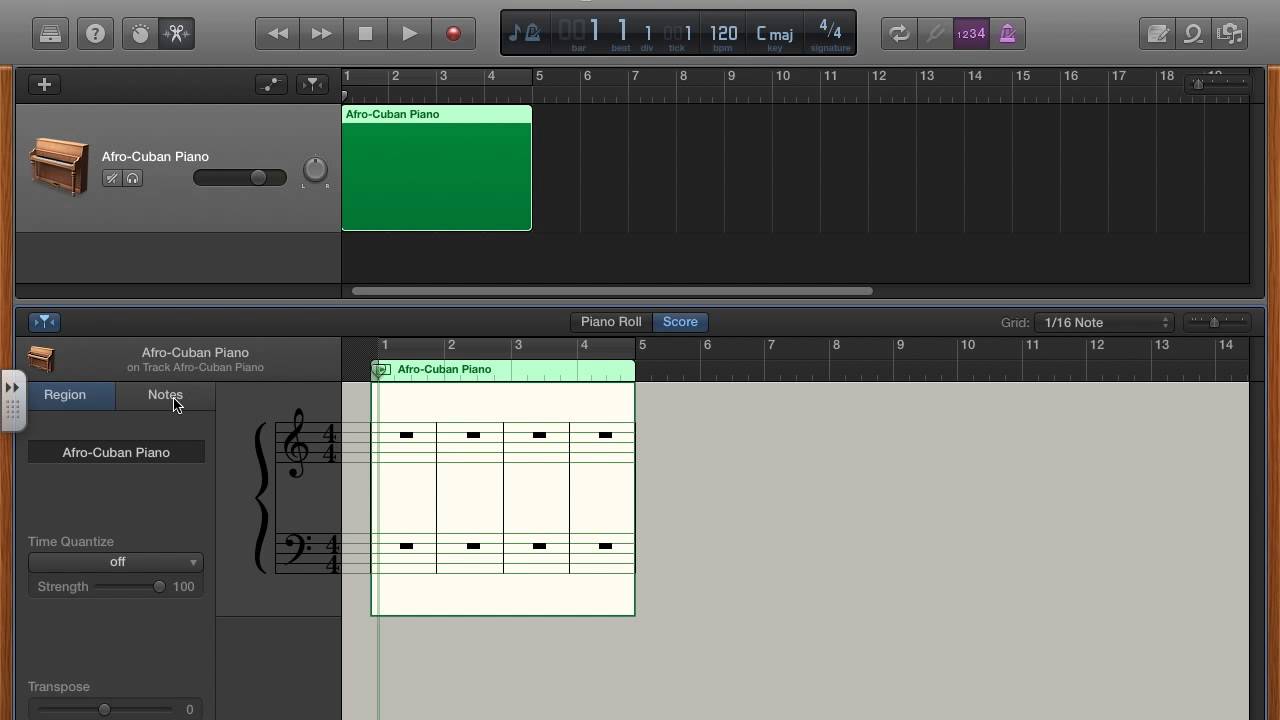
Task: Solo the Afro-Cuban Piano track
Action: pos(133,178)
